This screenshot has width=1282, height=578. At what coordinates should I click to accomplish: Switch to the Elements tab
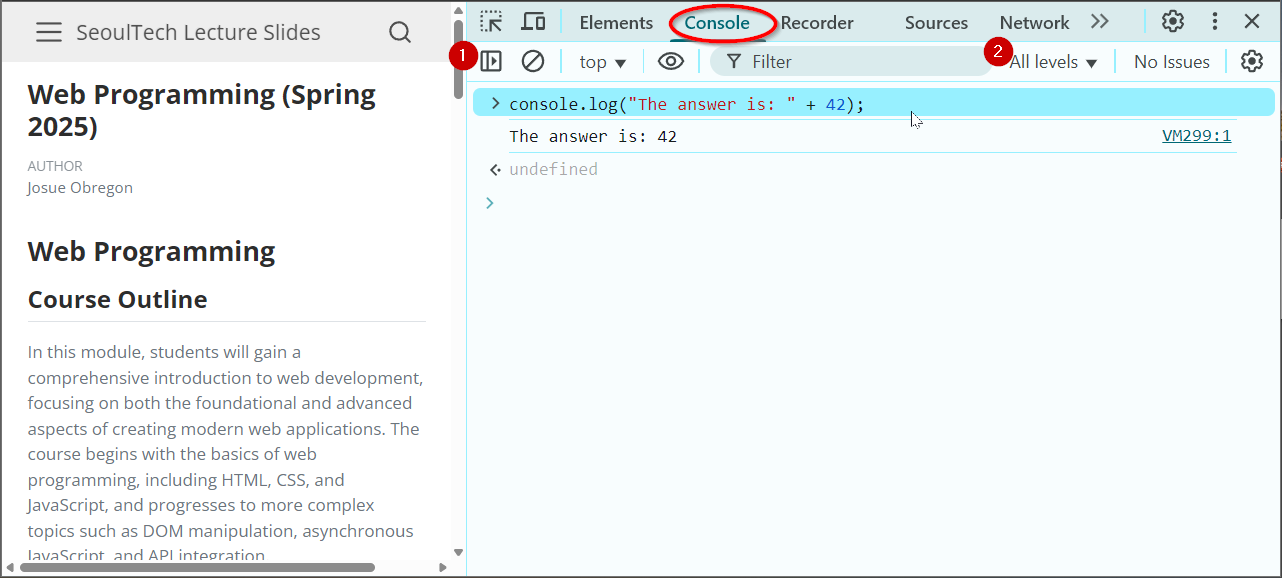coord(616,22)
